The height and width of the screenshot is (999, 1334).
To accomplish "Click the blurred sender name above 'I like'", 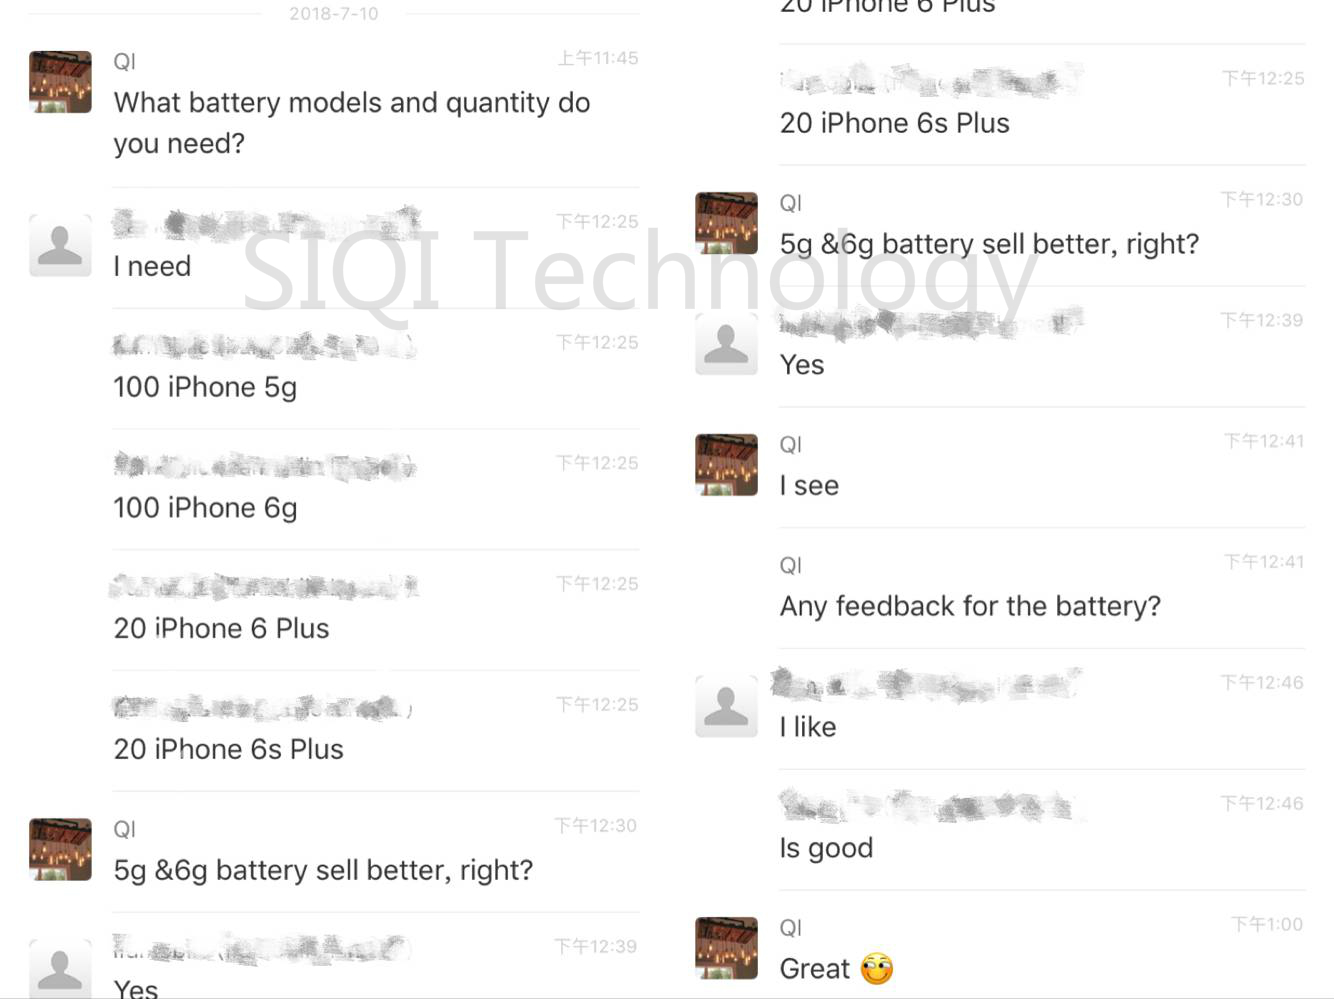I will [x=925, y=684].
